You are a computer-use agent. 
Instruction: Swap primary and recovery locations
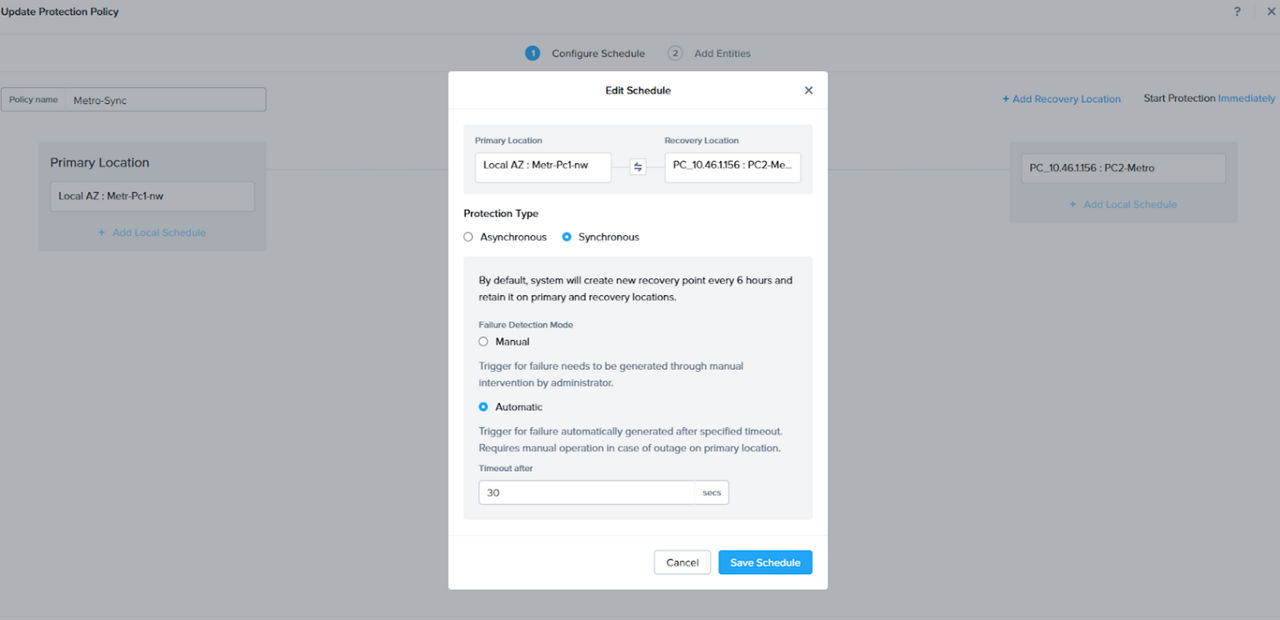(637, 167)
